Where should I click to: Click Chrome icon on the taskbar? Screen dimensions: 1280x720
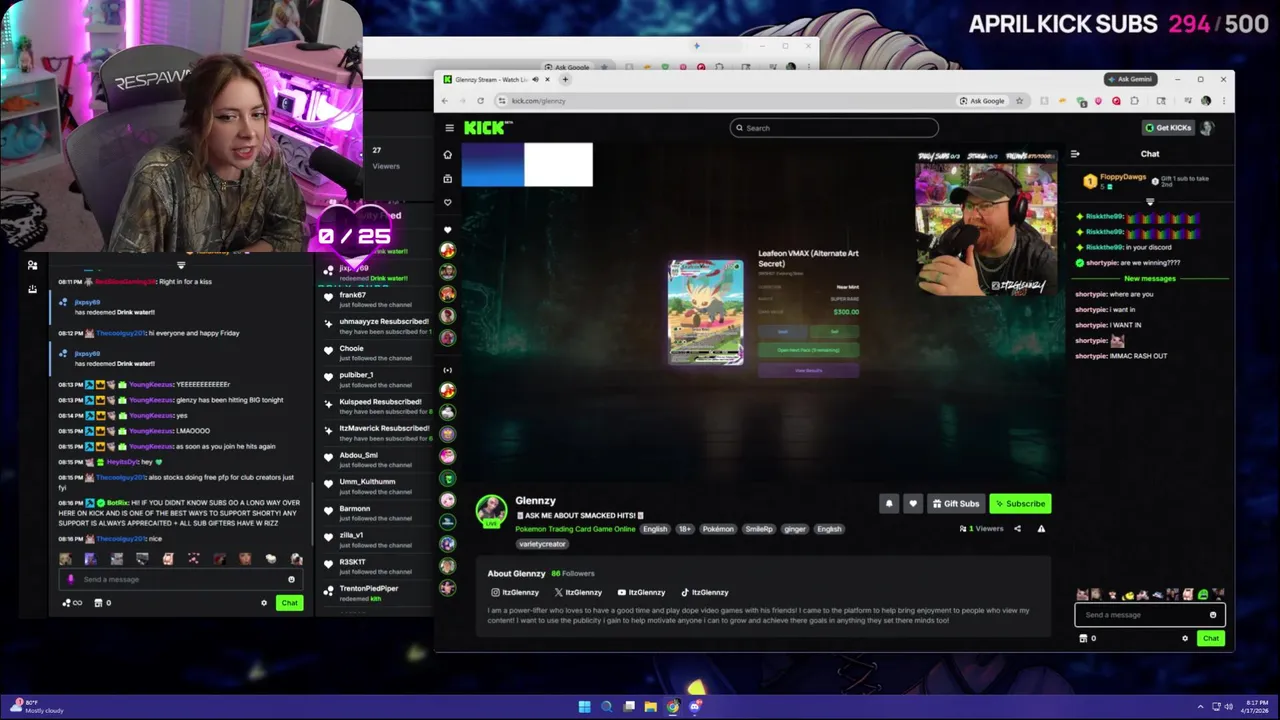[x=672, y=707]
